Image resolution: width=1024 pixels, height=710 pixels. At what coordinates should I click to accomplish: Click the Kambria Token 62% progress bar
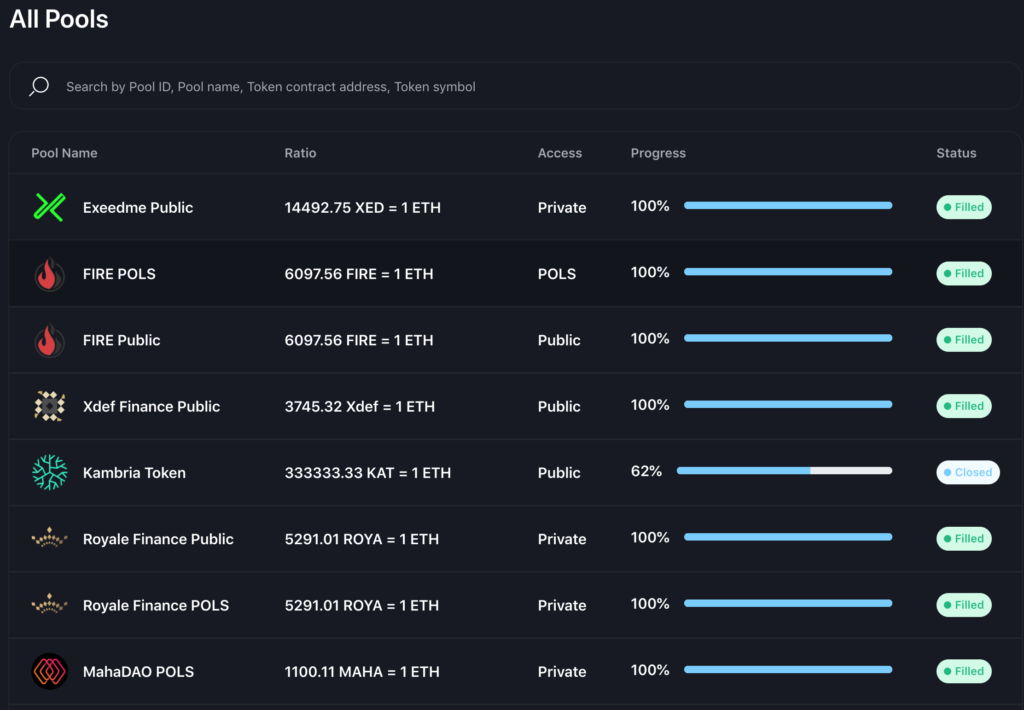[x=784, y=471]
